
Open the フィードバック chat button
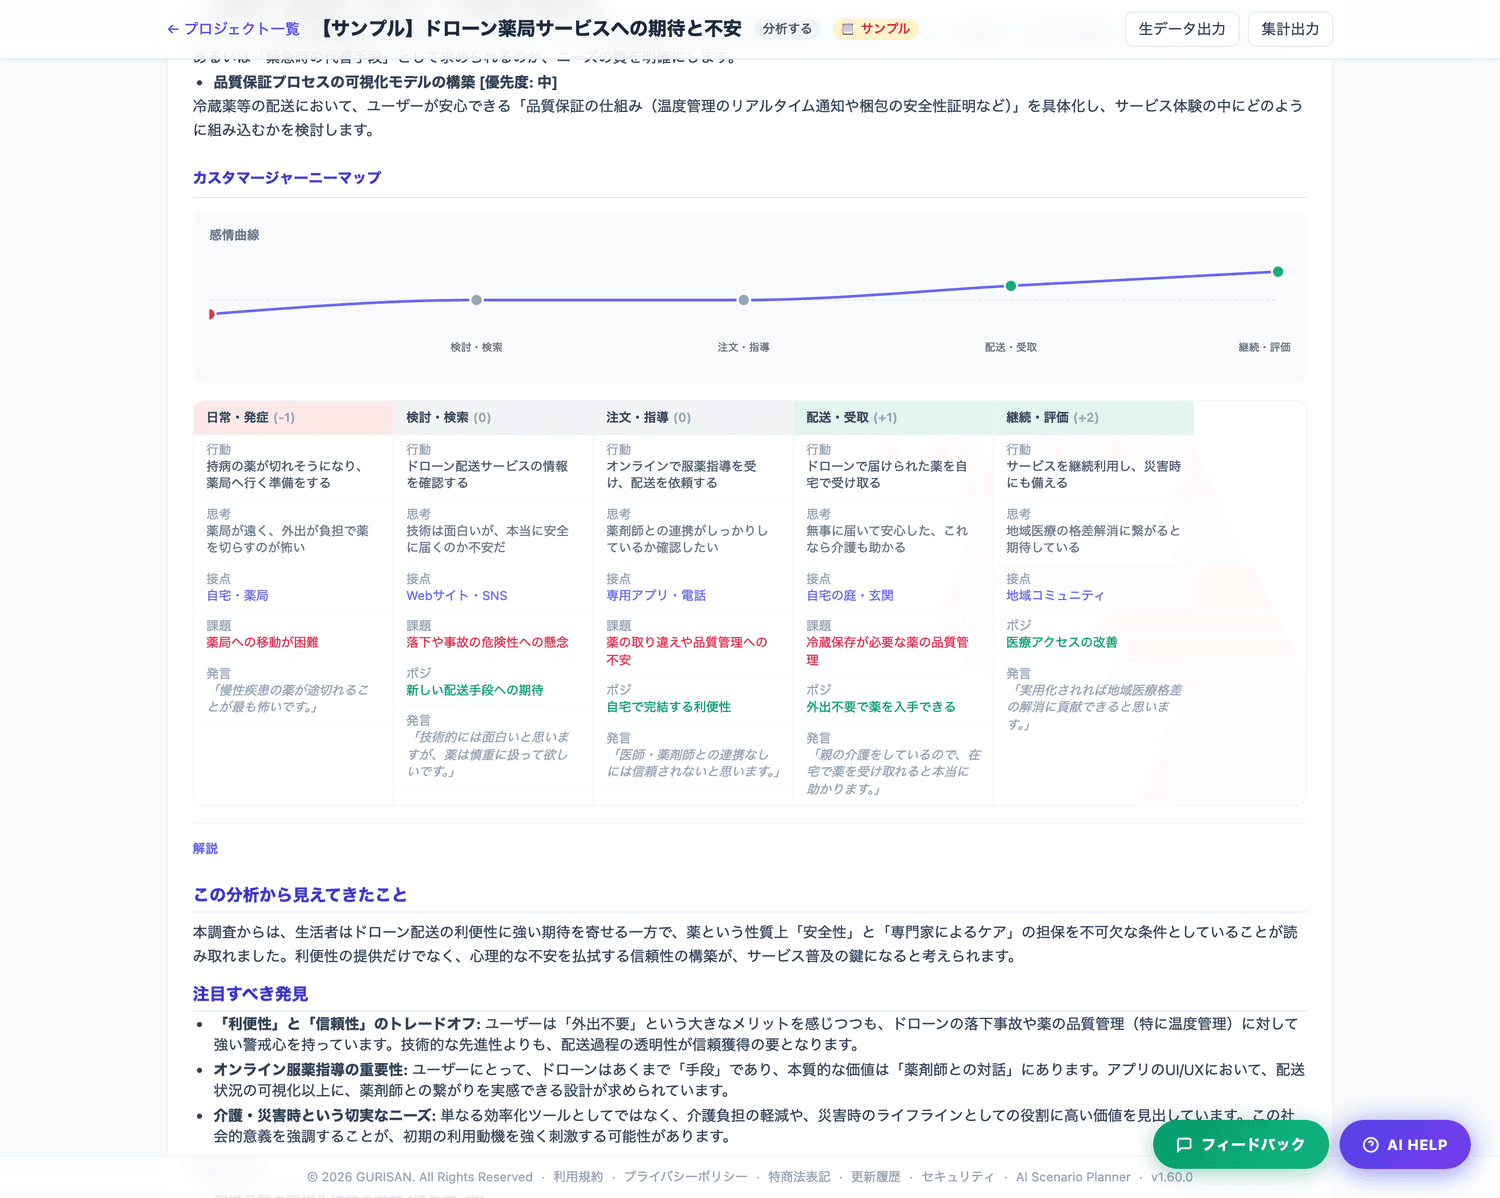point(1241,1144)
